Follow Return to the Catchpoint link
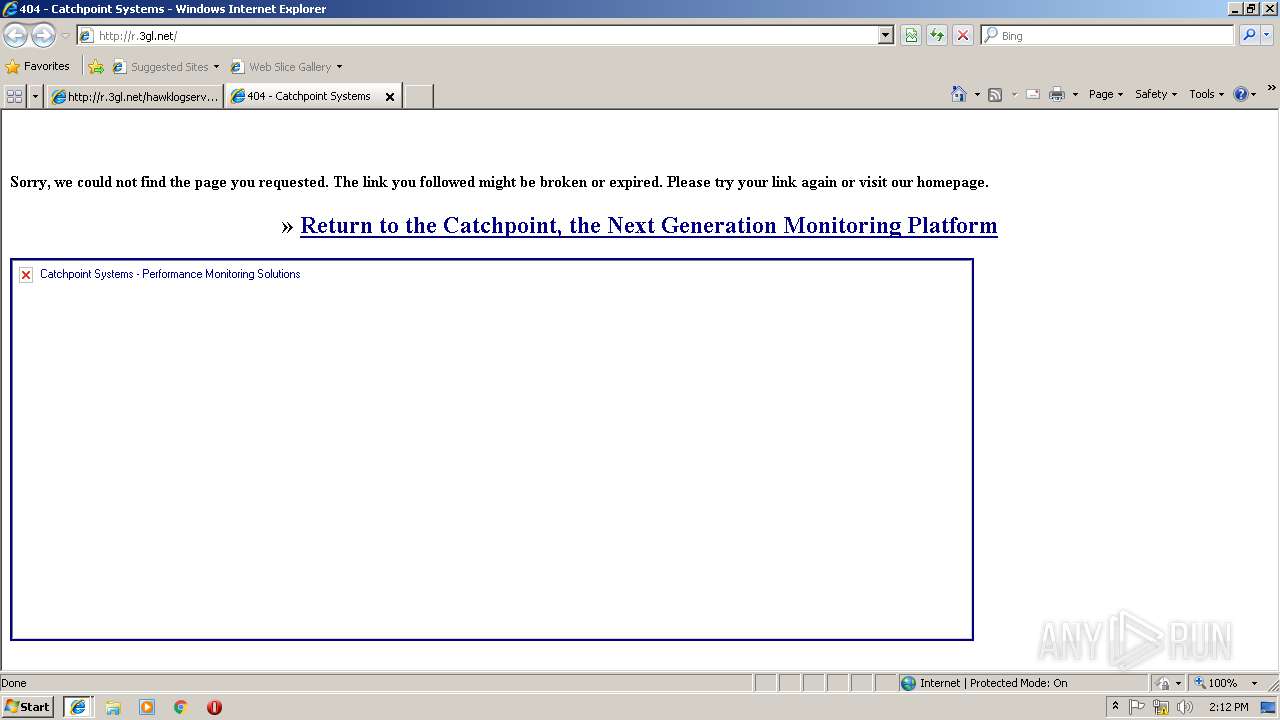1280x720 pixels. 648,225
